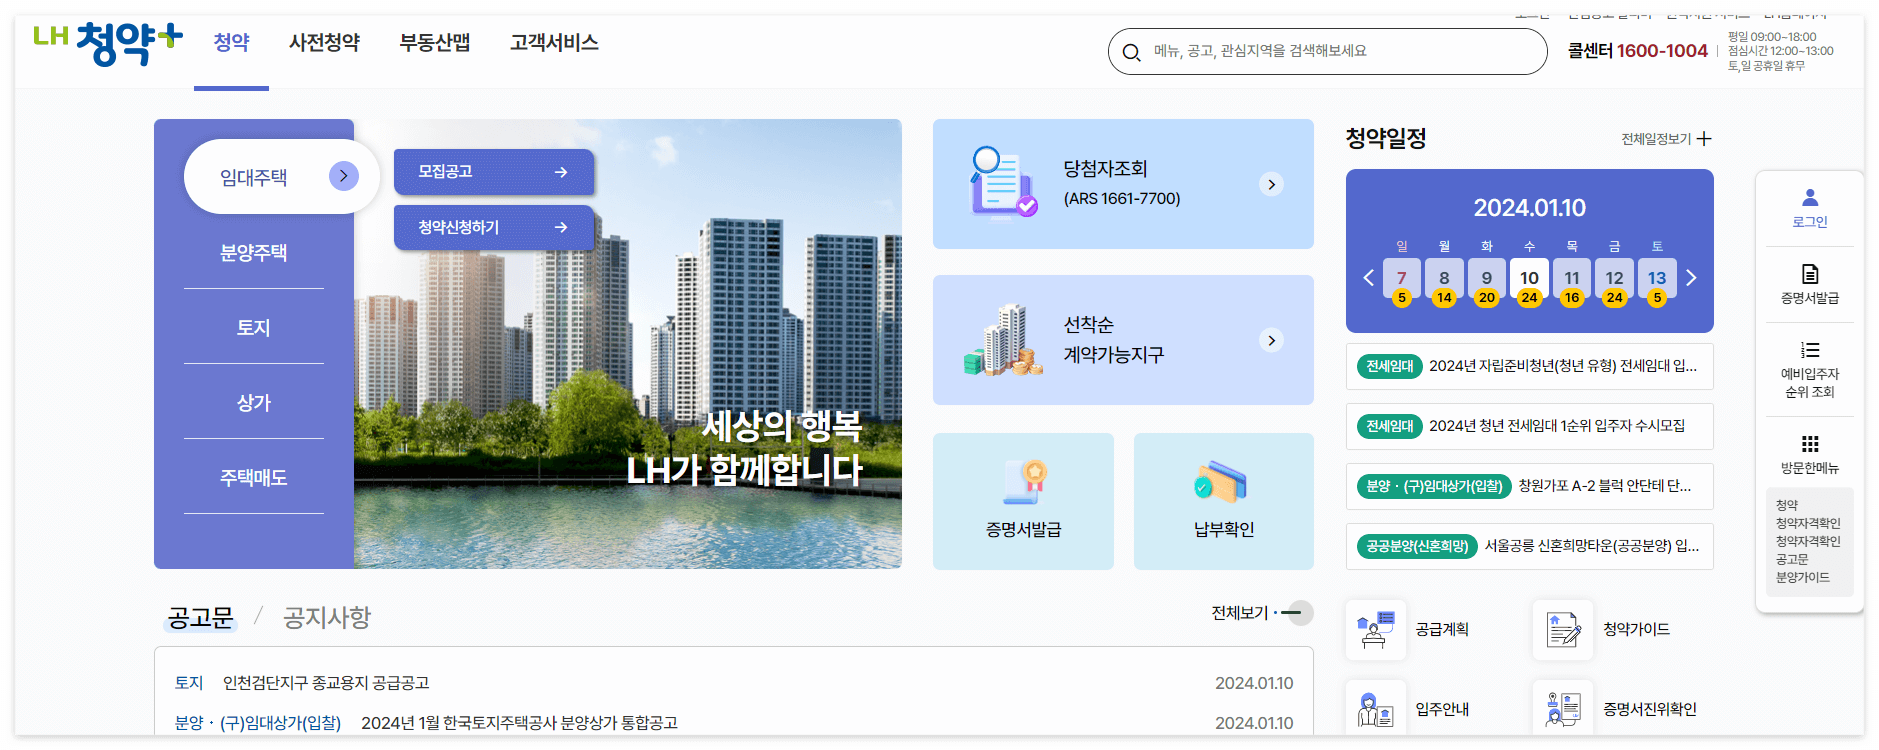1879x750 pixels.
Task: Switch to the 공지사항 tab
Action: [327, 618]
